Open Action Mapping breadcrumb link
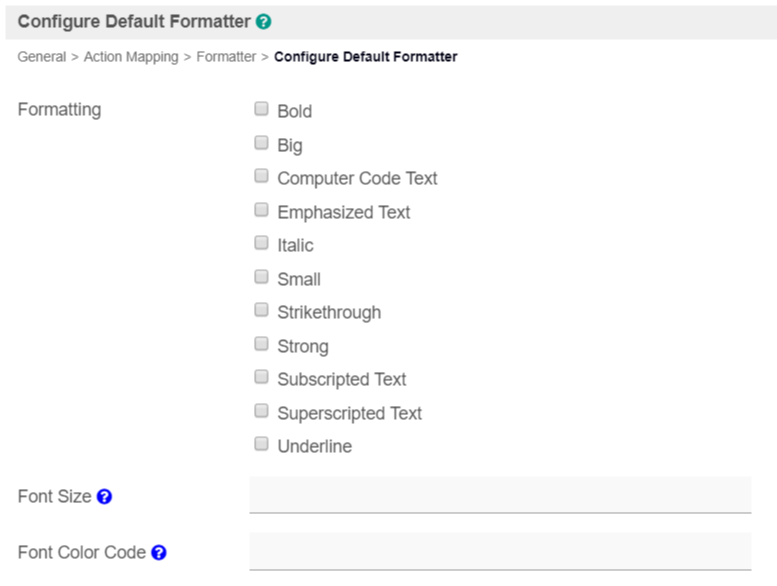 click(131, 57)
